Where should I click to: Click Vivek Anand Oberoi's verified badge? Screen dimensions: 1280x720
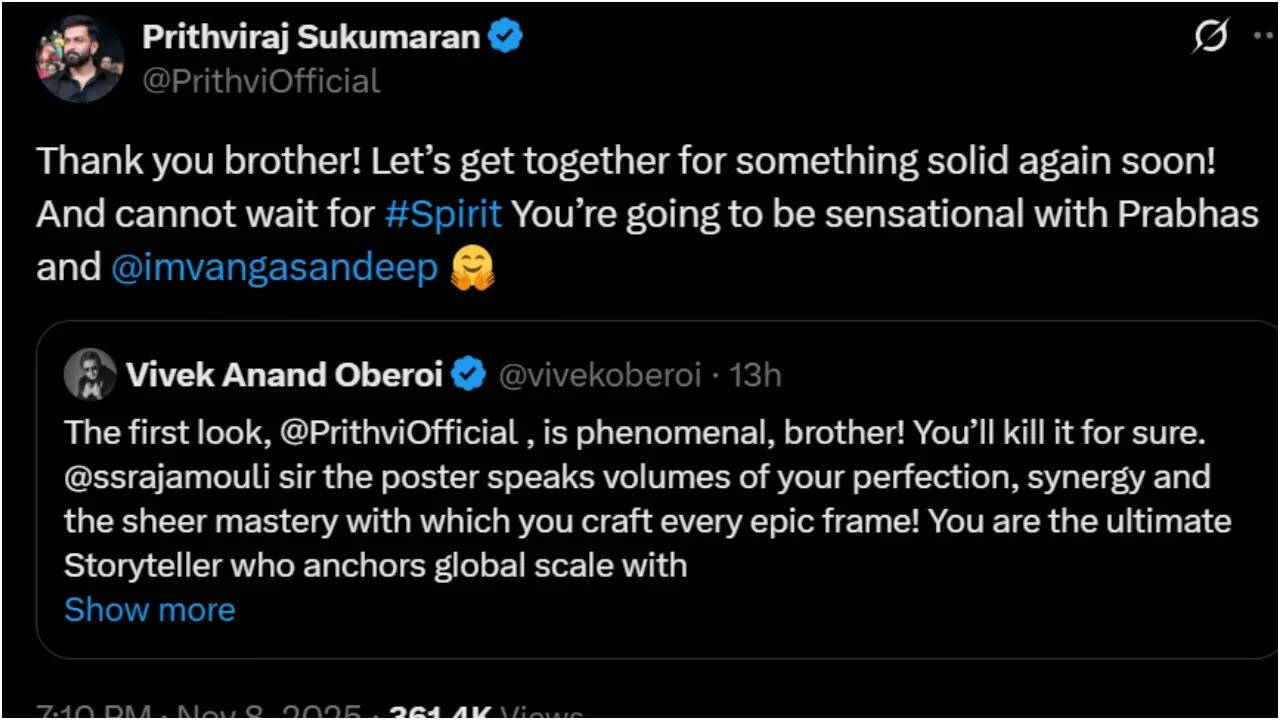click(467, 375)
